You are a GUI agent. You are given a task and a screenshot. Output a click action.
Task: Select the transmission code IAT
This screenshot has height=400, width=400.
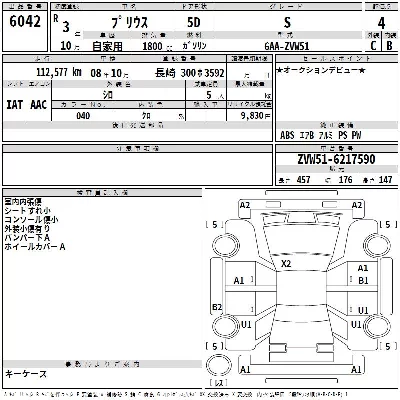[x=15, y=105]
